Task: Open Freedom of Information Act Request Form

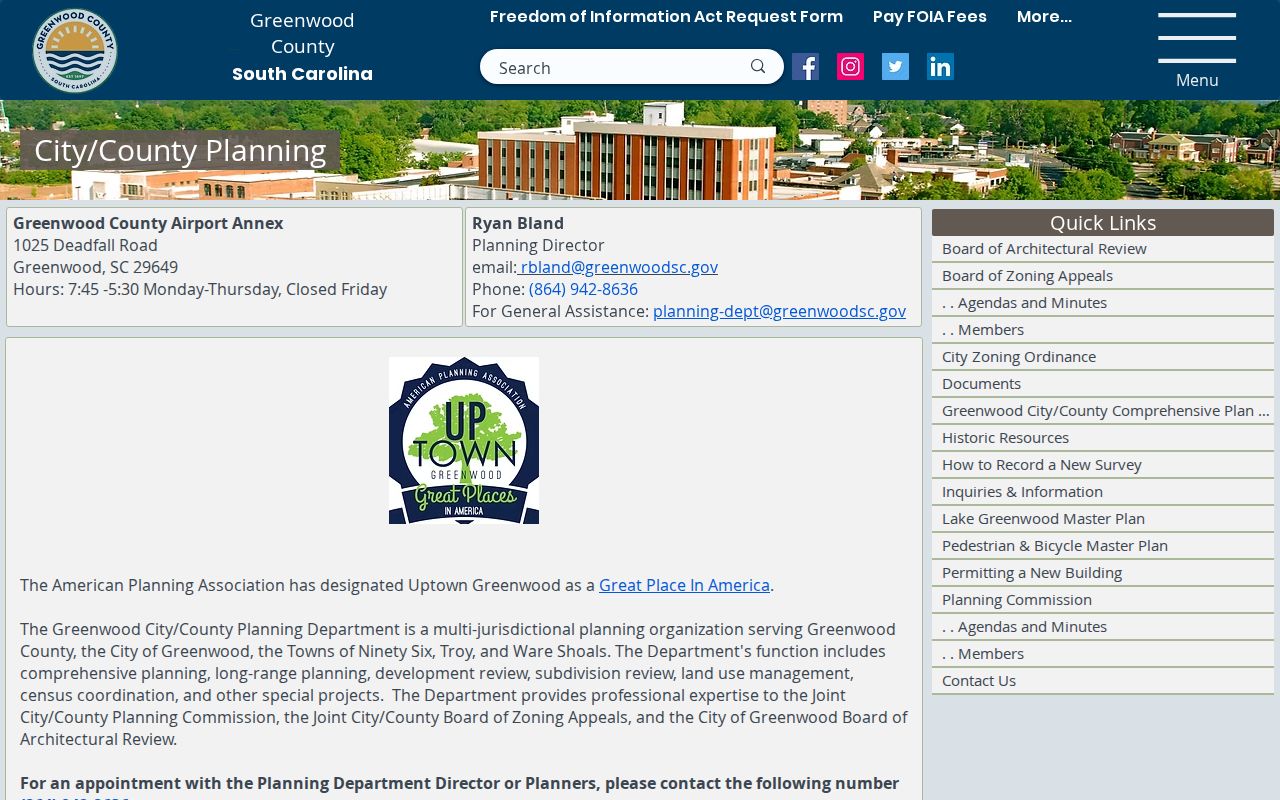Action: click(666, 17)
